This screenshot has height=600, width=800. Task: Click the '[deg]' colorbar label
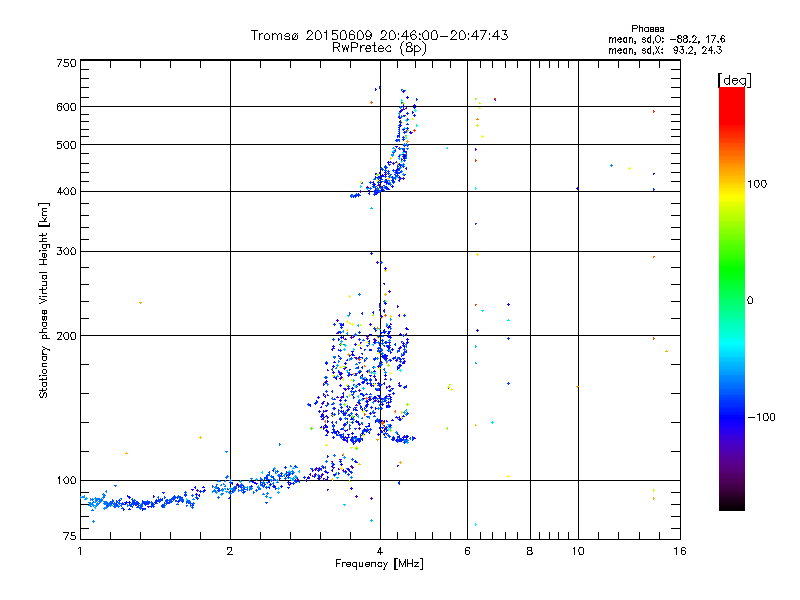point(734,80)
